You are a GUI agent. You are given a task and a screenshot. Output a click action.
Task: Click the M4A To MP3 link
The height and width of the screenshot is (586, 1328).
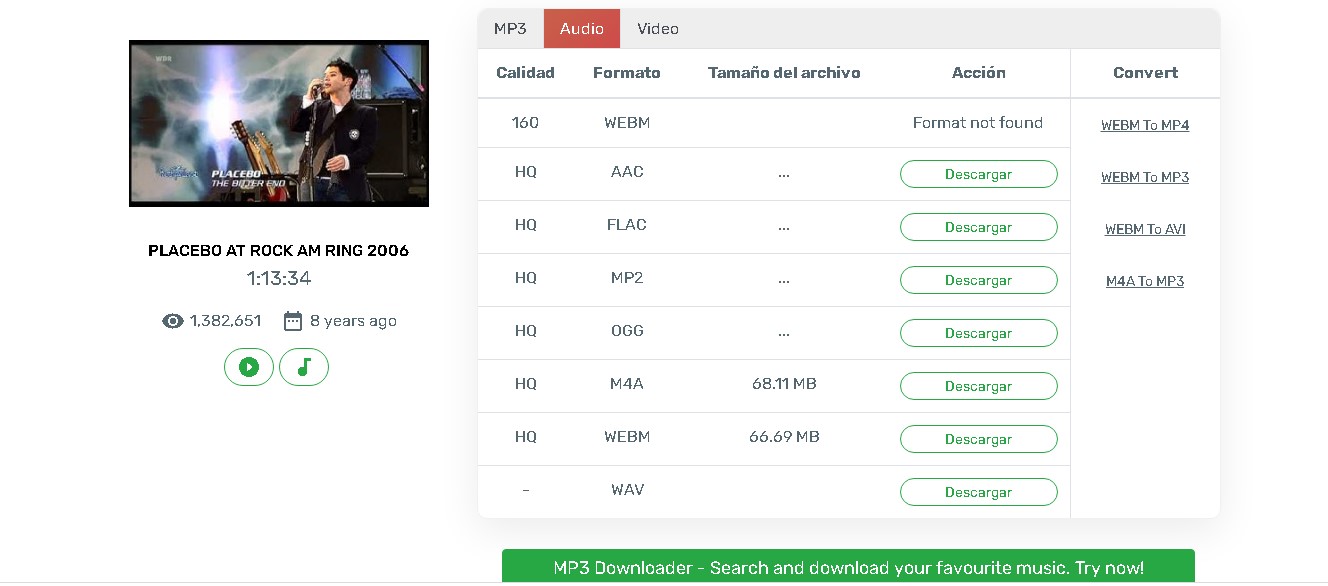tap(1144, 281)
